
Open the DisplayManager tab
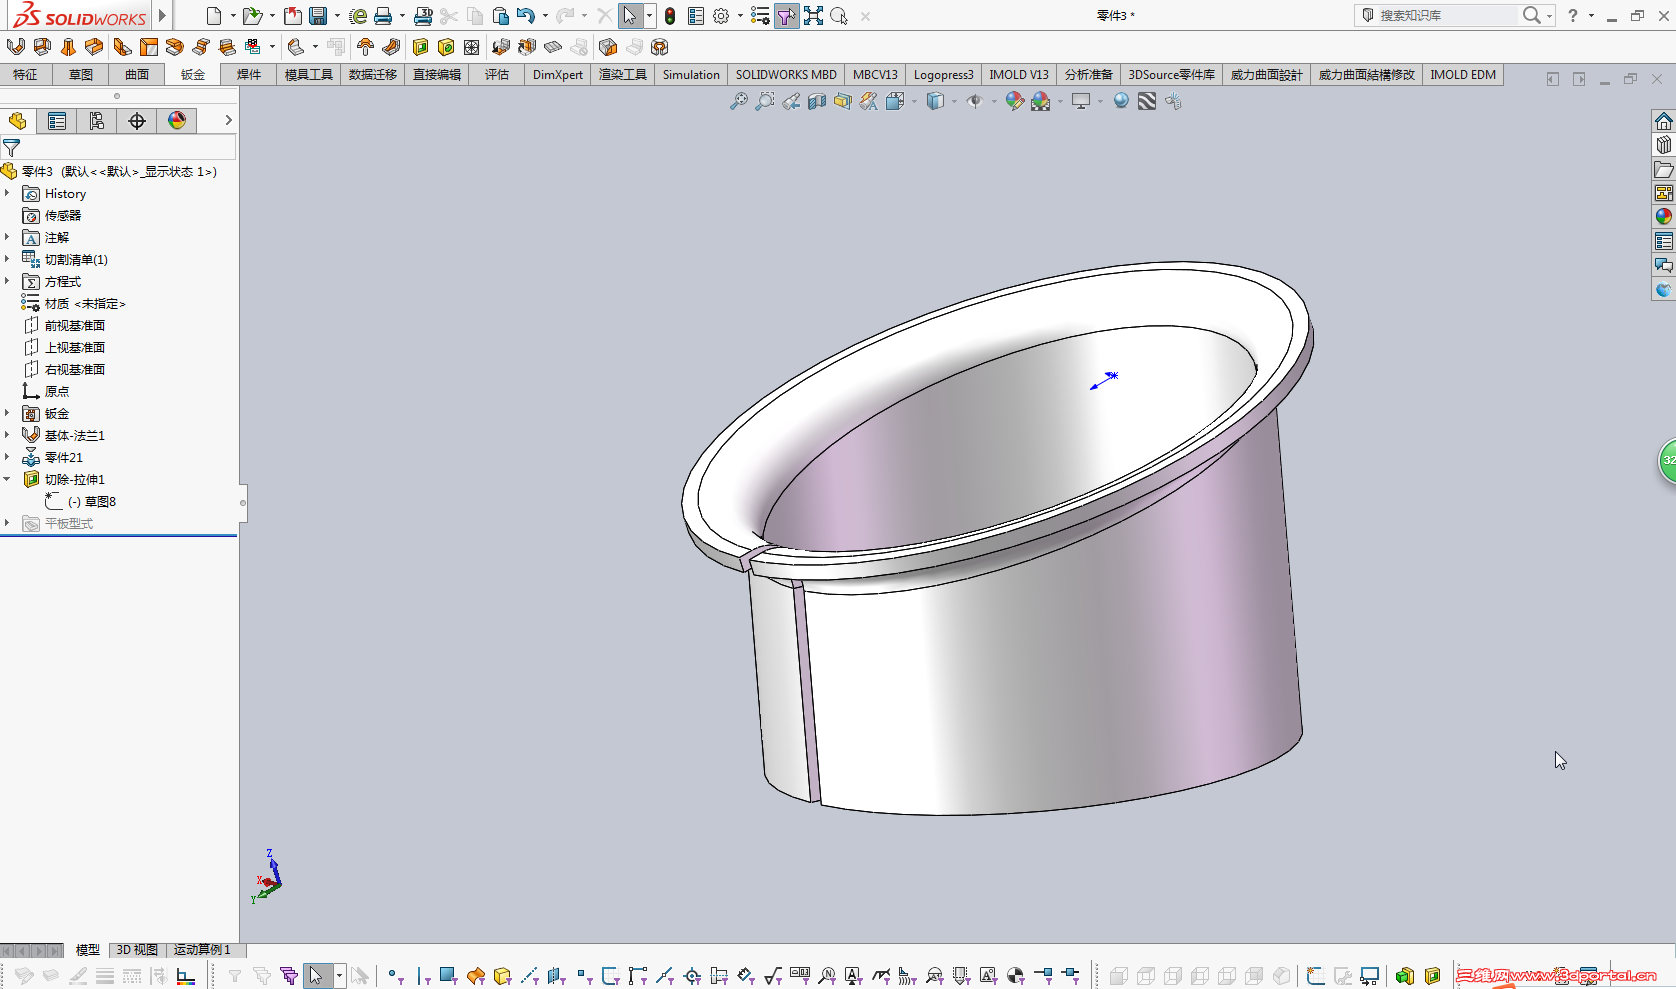(177, 121)
